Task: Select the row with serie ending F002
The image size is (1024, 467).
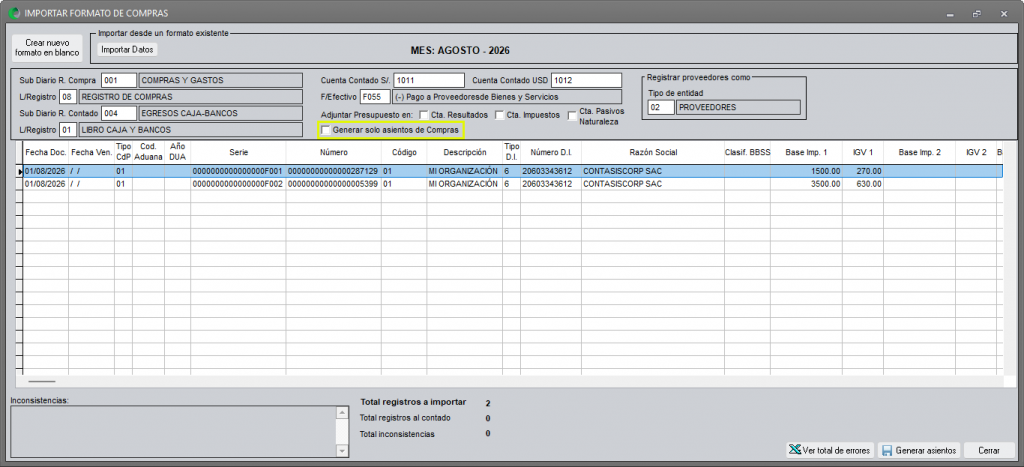Action: tap(513, 184)
